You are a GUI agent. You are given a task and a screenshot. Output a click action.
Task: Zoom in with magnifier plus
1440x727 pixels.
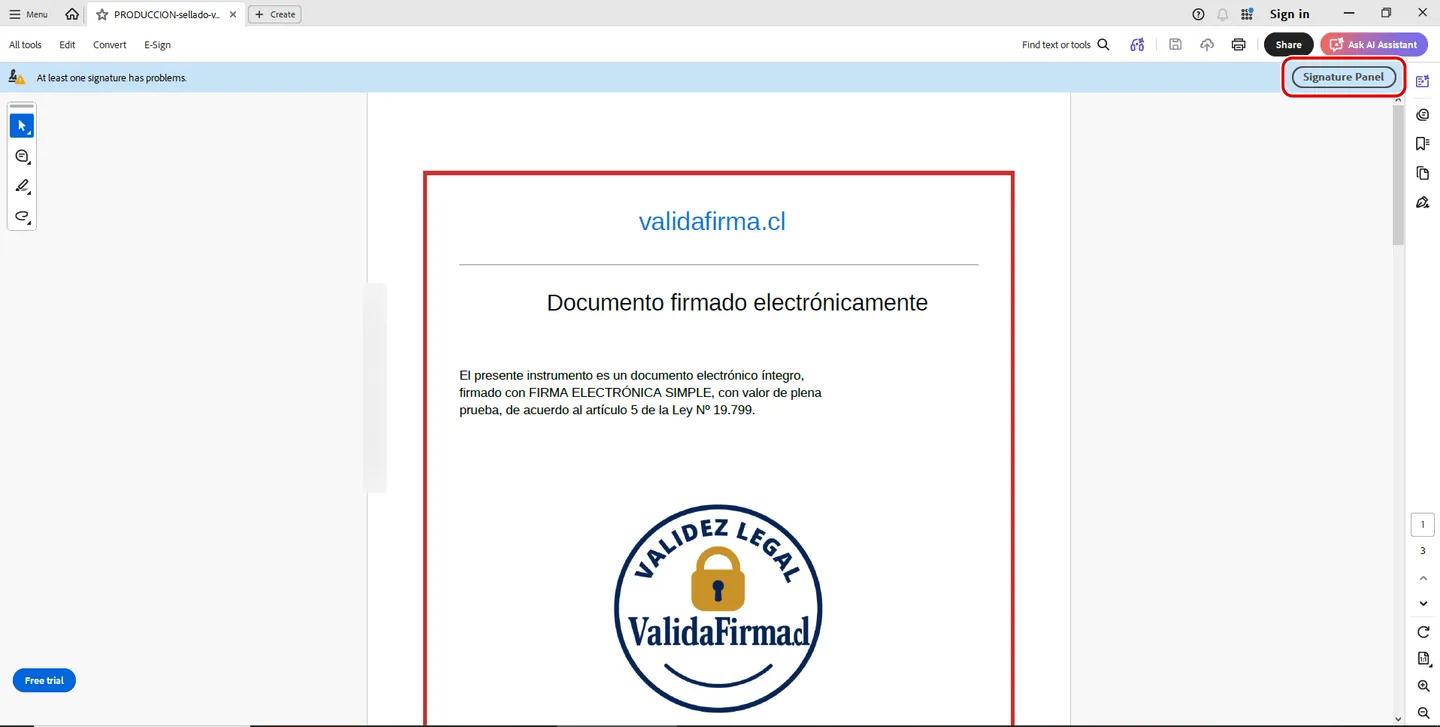(1423, 686)
